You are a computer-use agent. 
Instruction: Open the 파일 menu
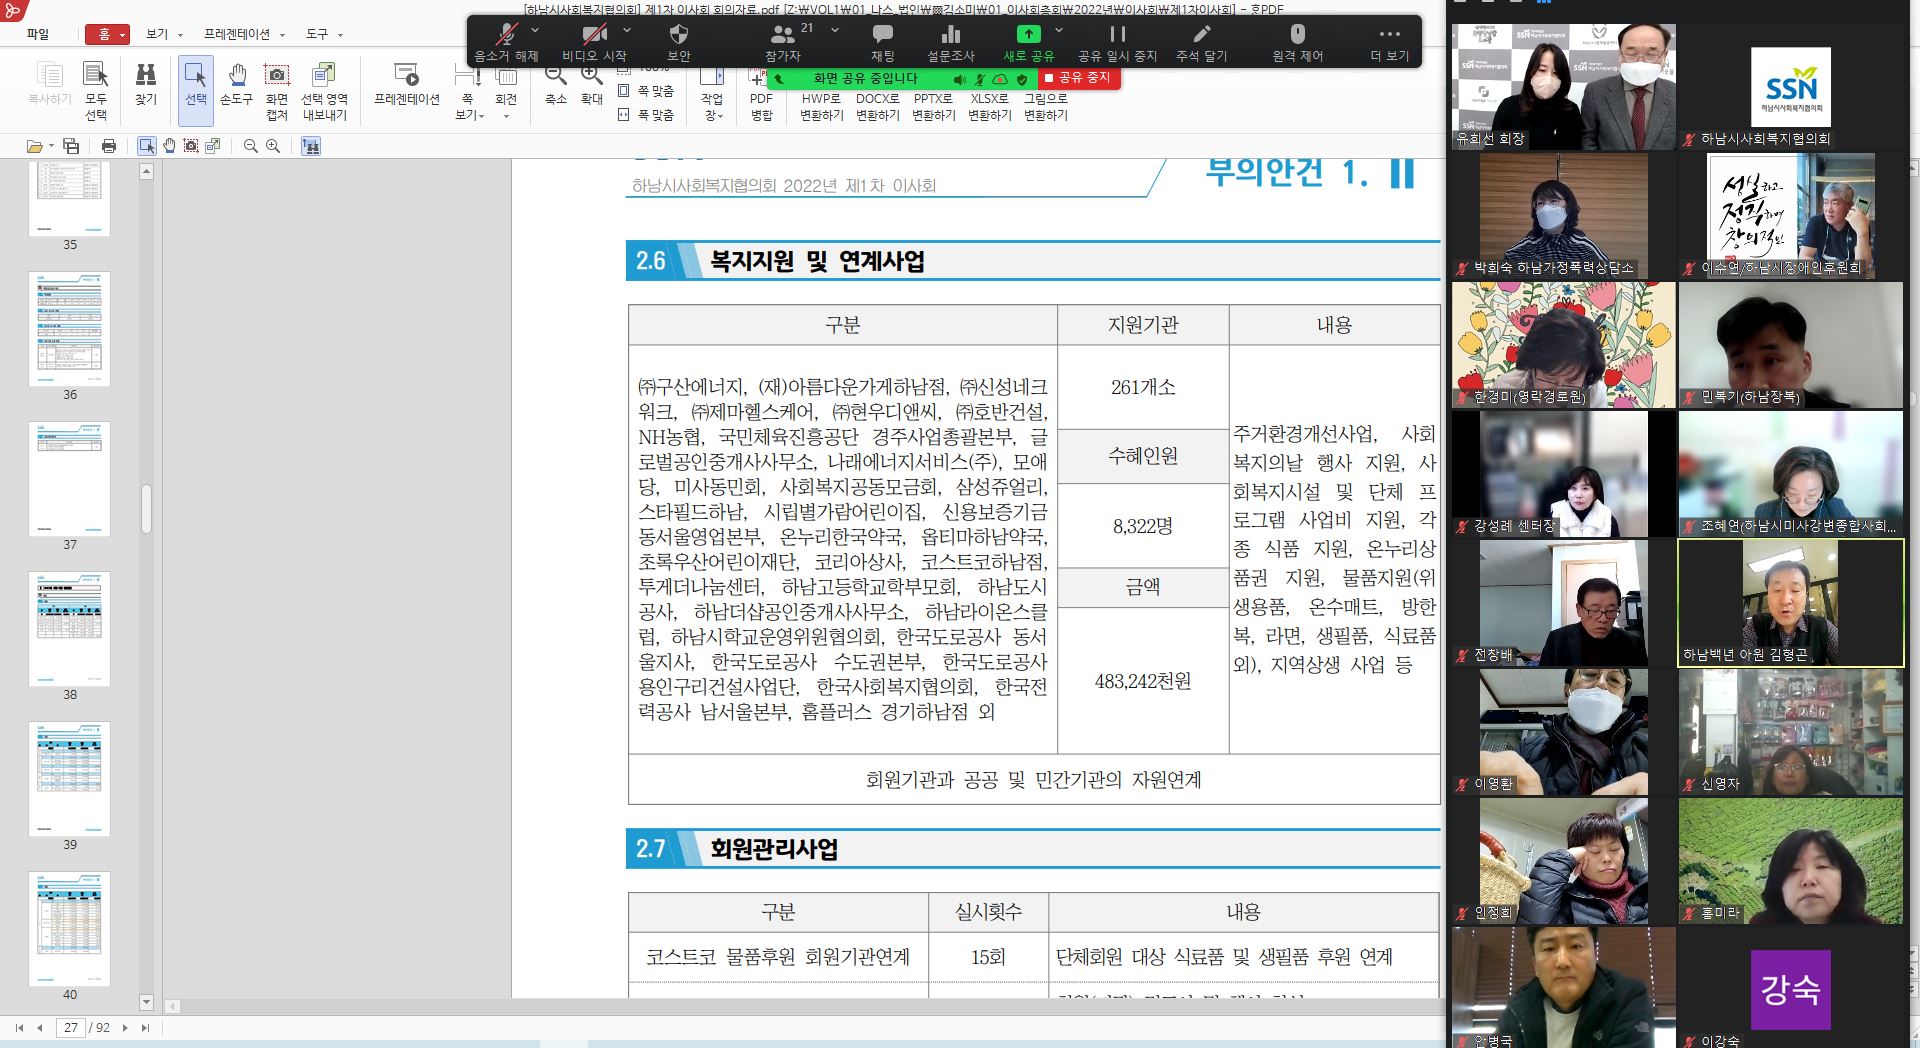pos(38,34)
